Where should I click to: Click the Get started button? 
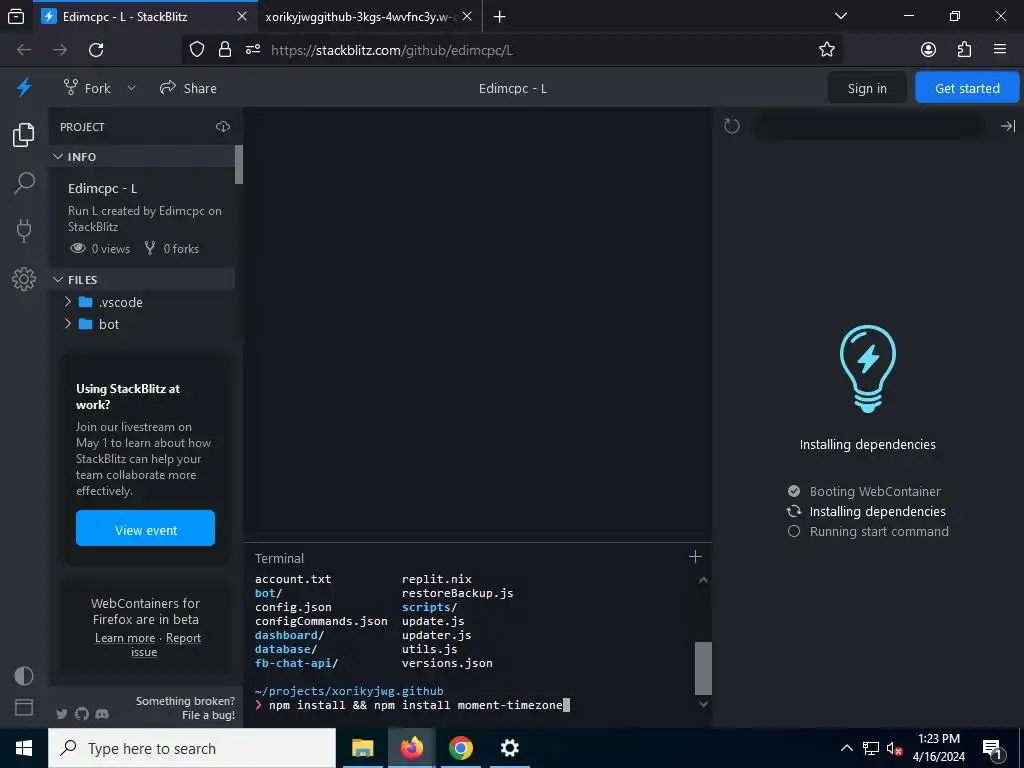pos(967,88)
